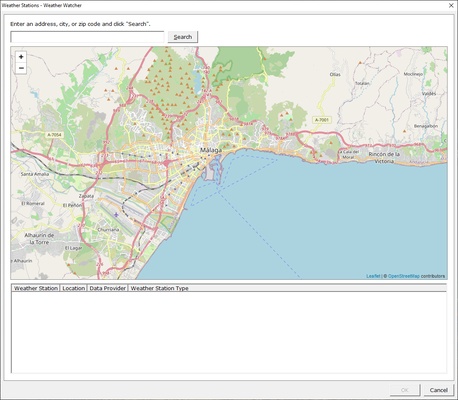Click the Málaga city label on map
This screenshot has height=400, width=458.
tap(211, 150)
